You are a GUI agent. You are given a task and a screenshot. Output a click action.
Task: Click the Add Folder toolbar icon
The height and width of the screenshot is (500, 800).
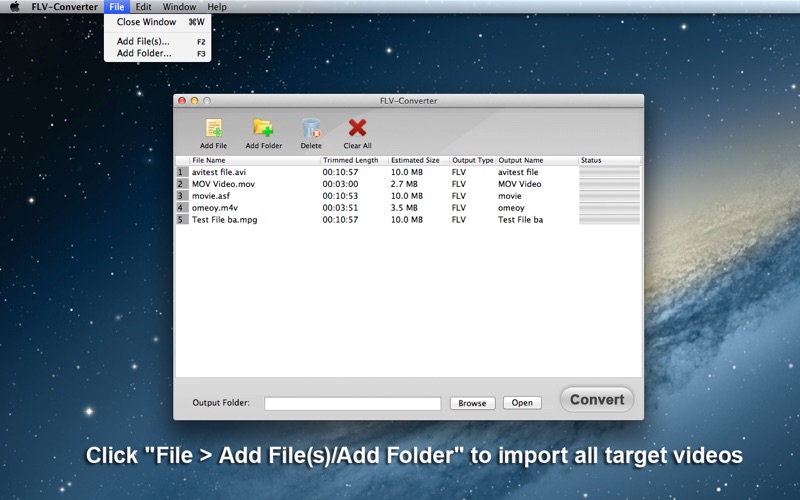[263, 128]
